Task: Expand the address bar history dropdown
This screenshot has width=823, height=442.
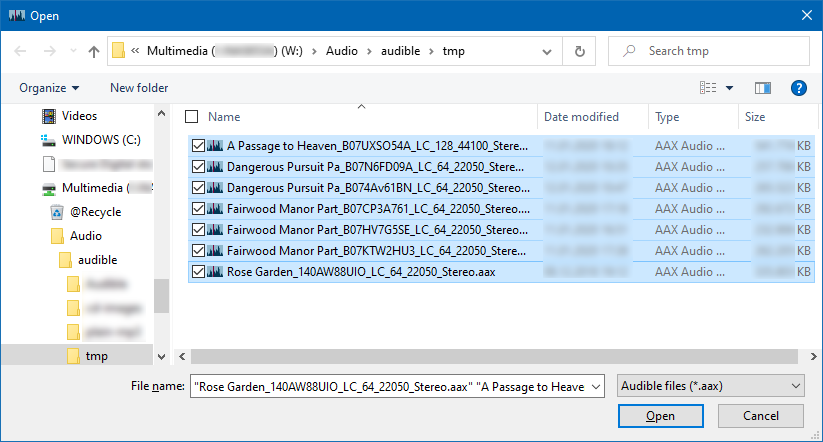Action: point(547,51)
